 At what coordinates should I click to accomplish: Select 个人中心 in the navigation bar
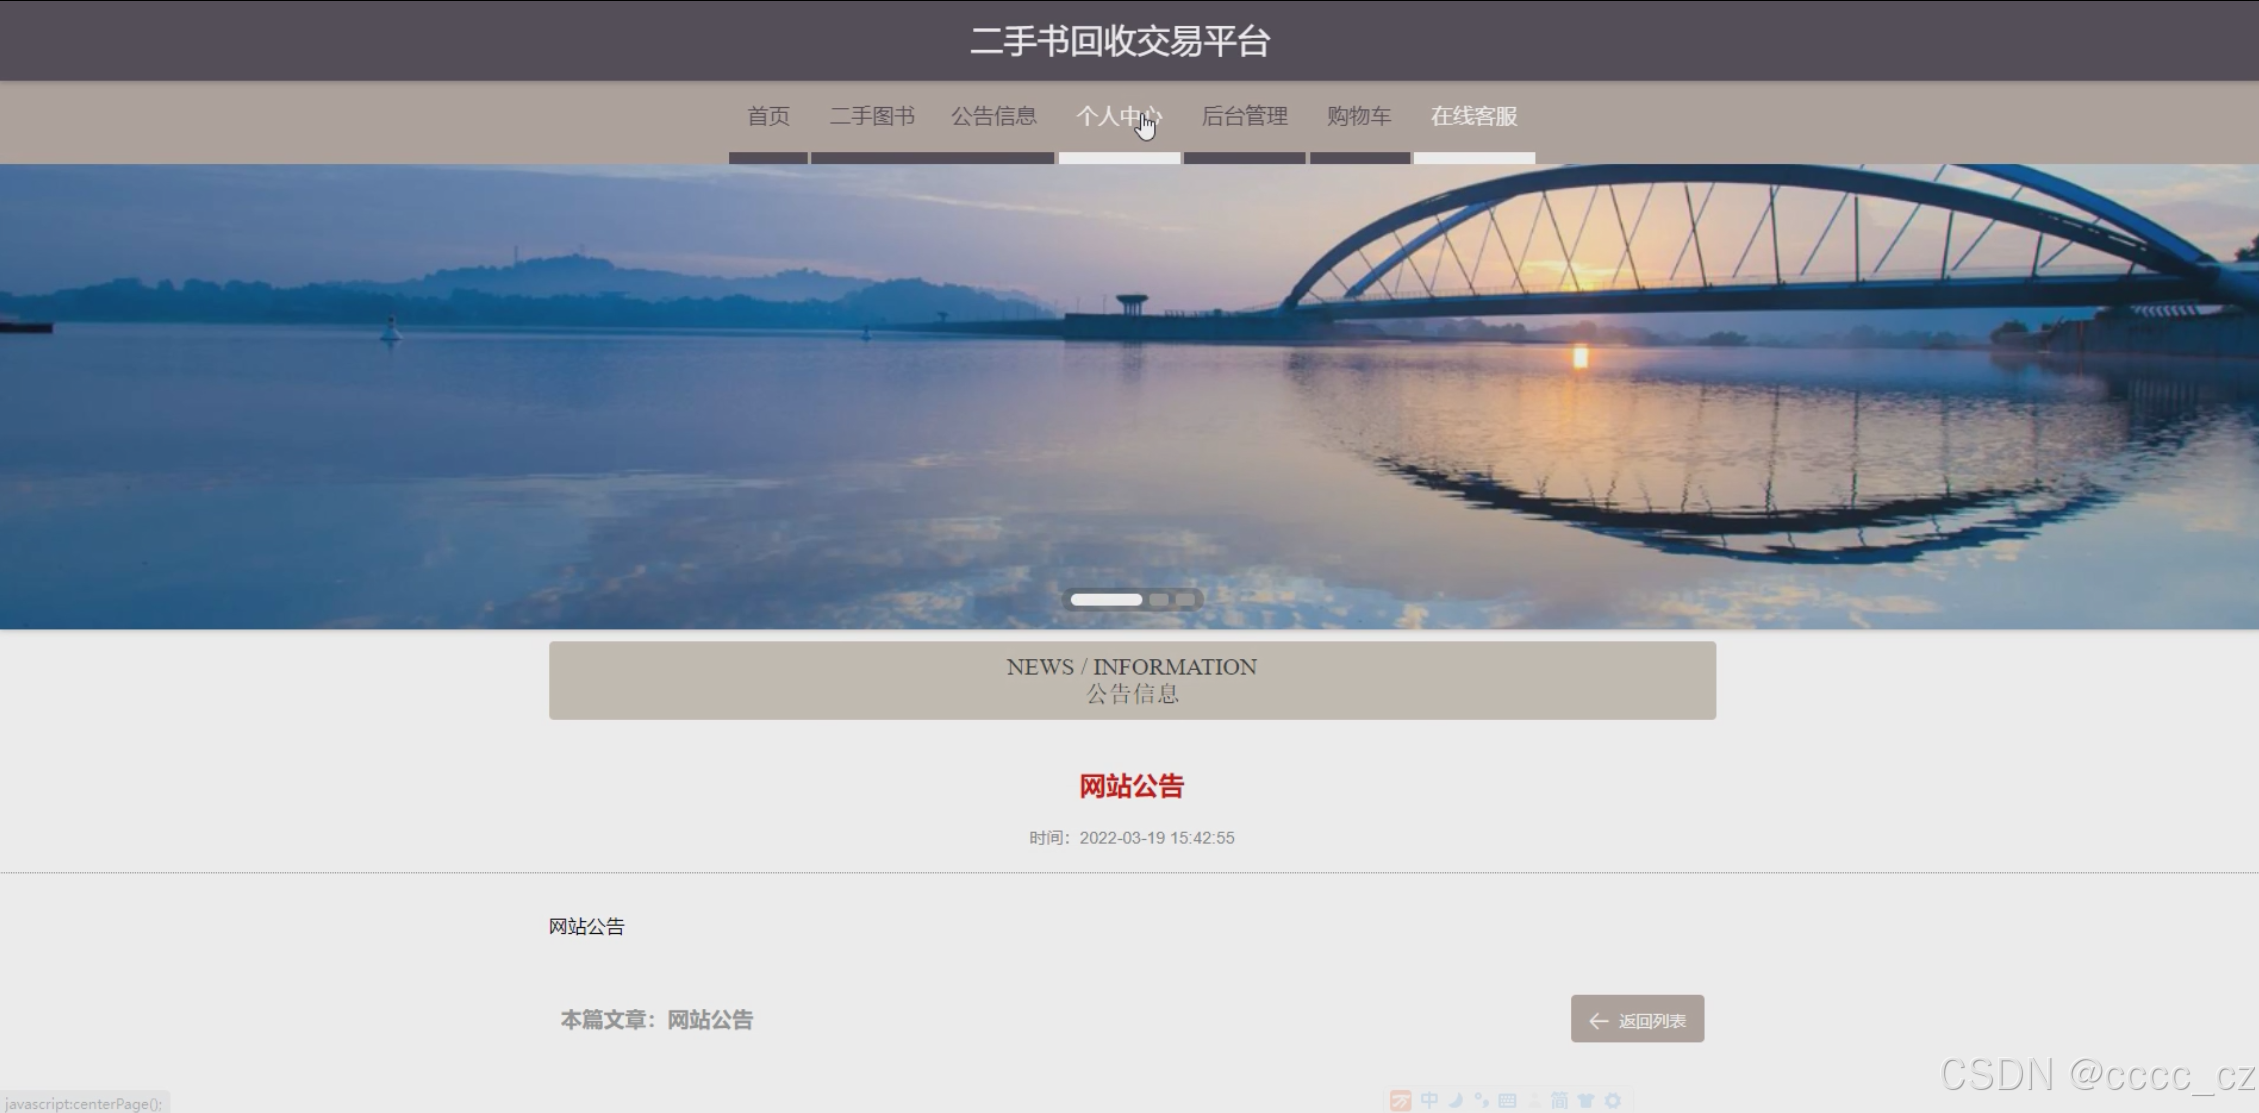tap(1118, 116)
